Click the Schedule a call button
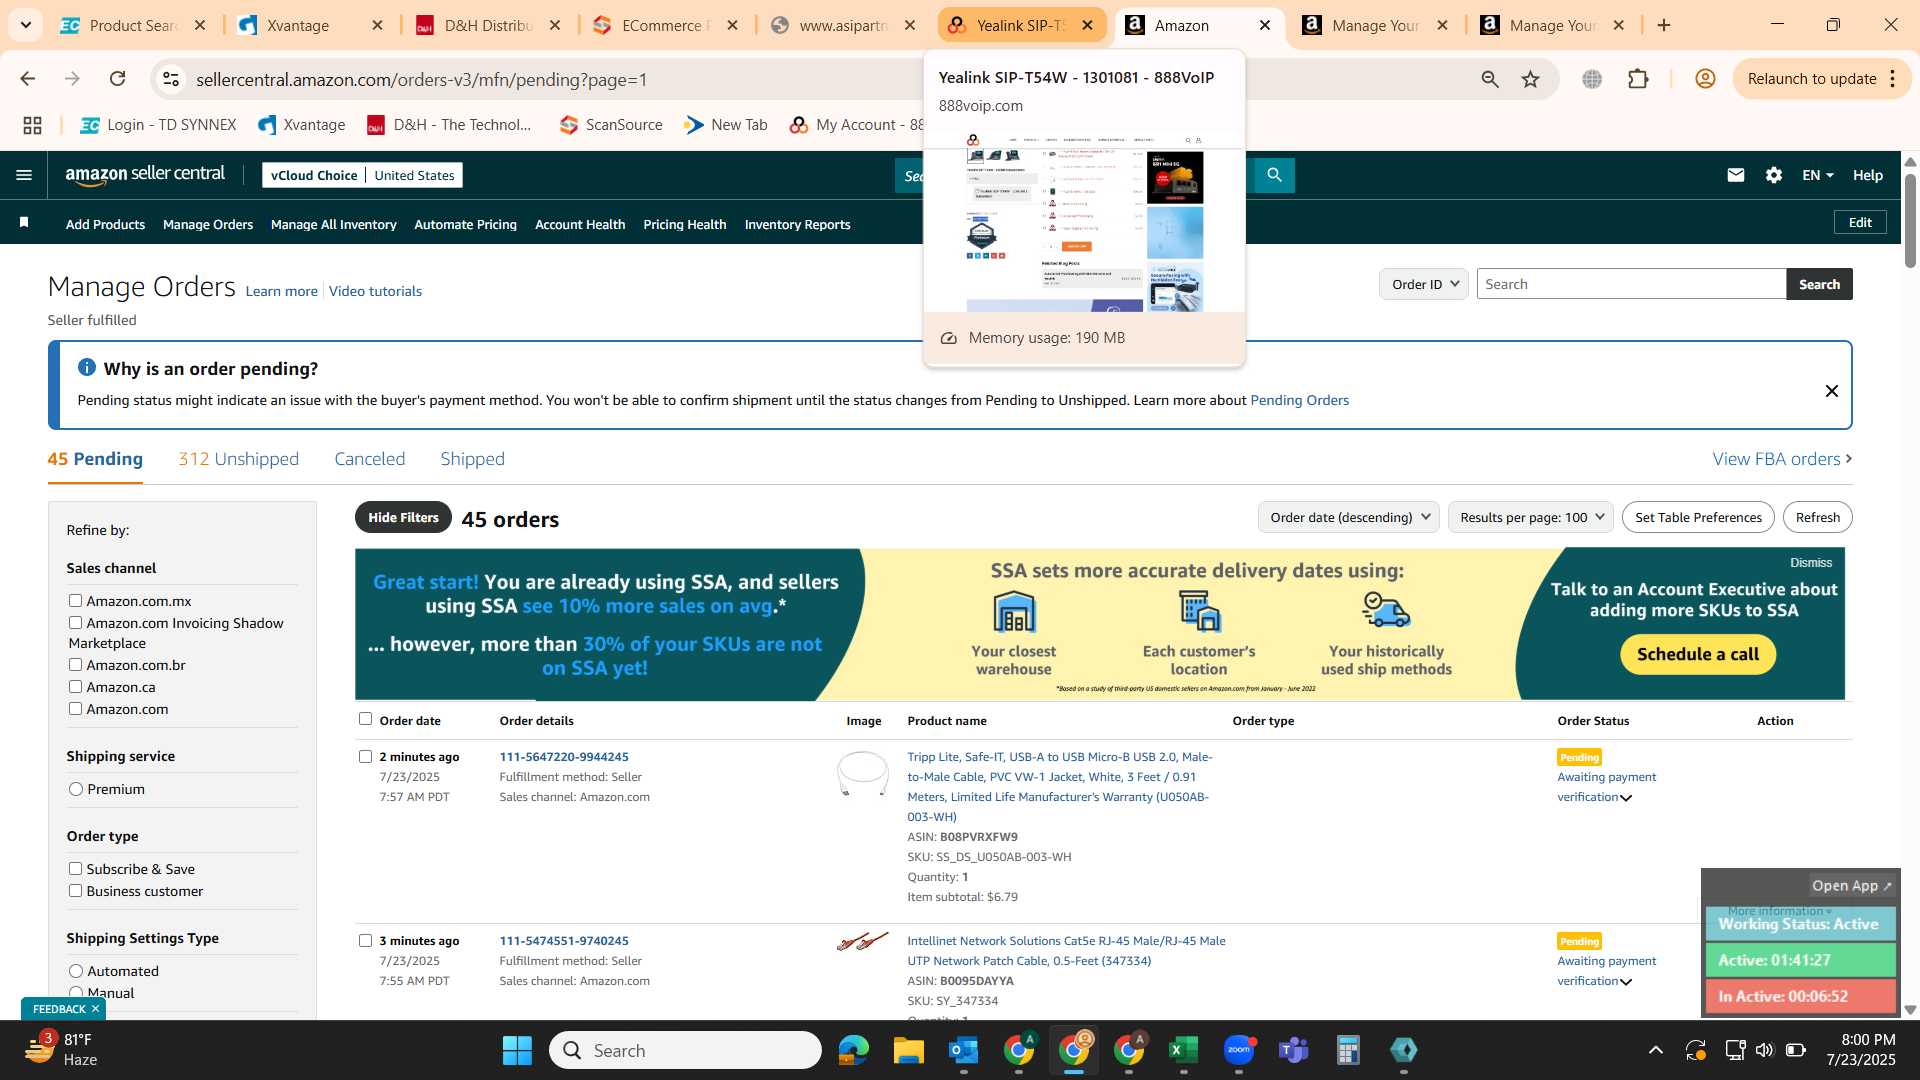1920x1080 pixels. click(1698, 654)
